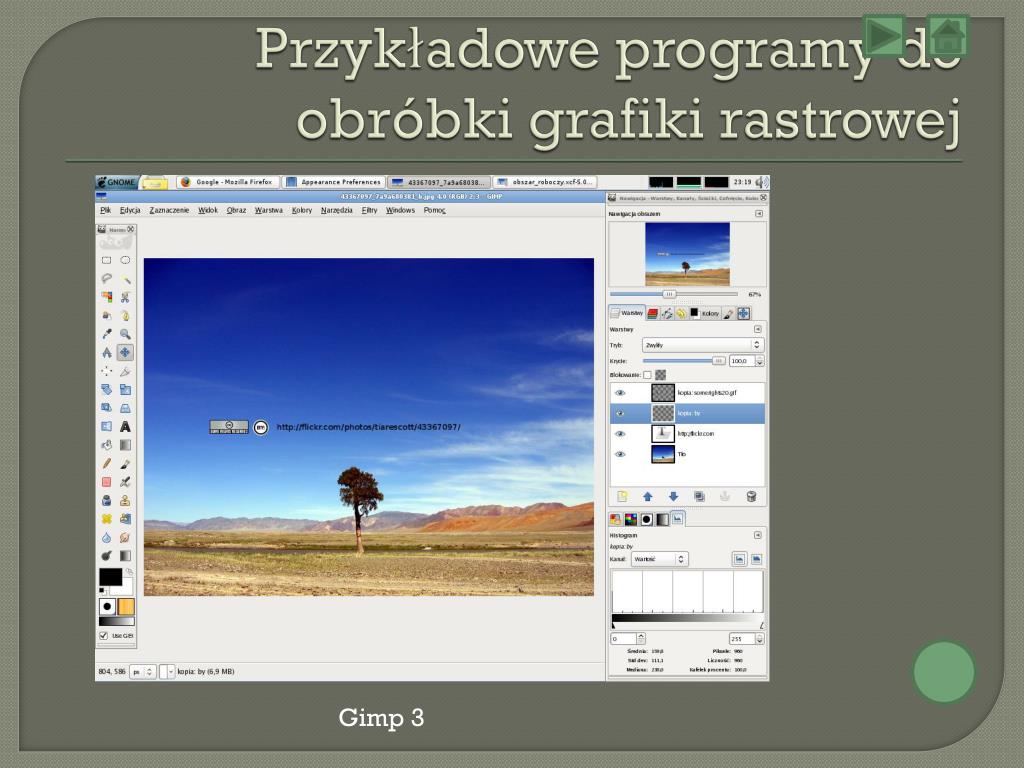Switch to the Warstwy tab
Image resolution: width=1024 pixels, height=768 pixels.
click(627, 313)
